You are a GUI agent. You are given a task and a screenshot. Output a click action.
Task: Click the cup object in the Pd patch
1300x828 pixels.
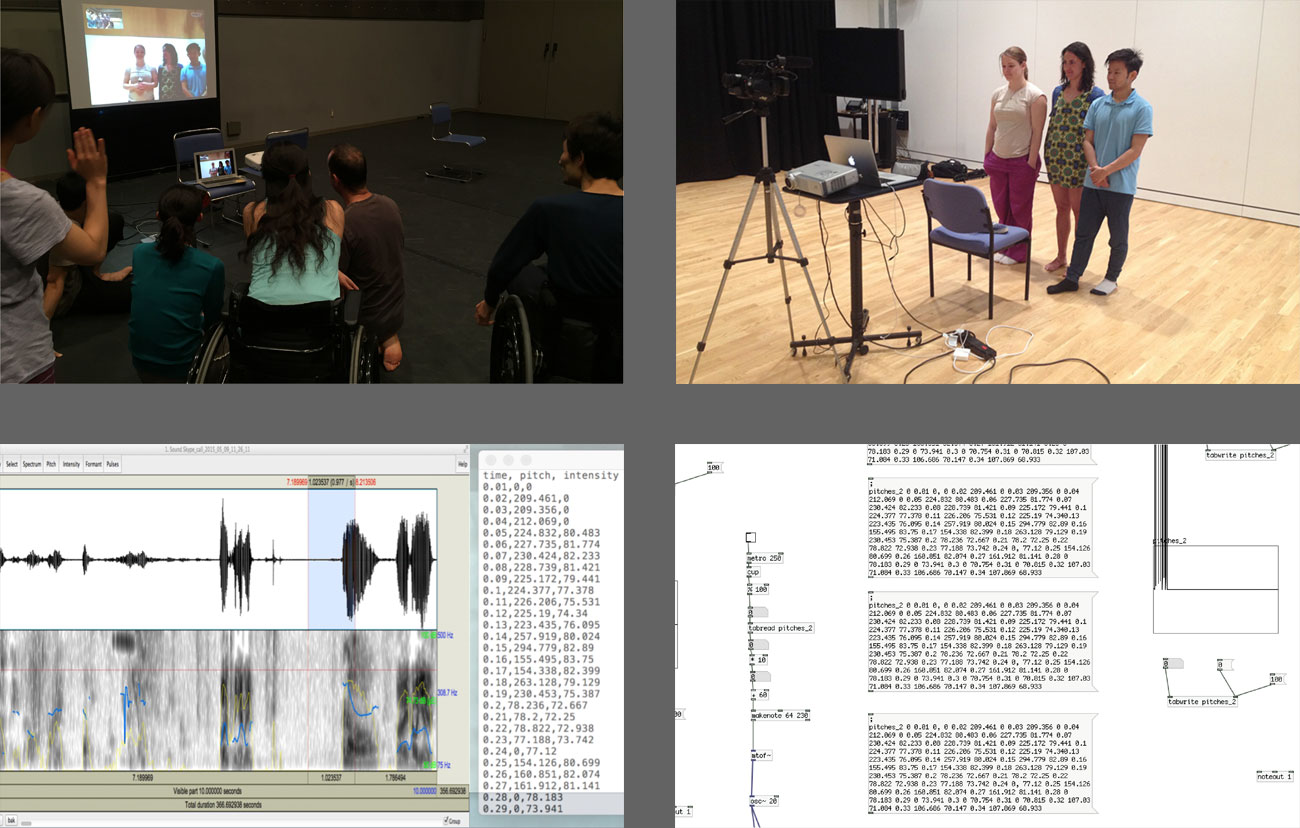pos(753,572)
